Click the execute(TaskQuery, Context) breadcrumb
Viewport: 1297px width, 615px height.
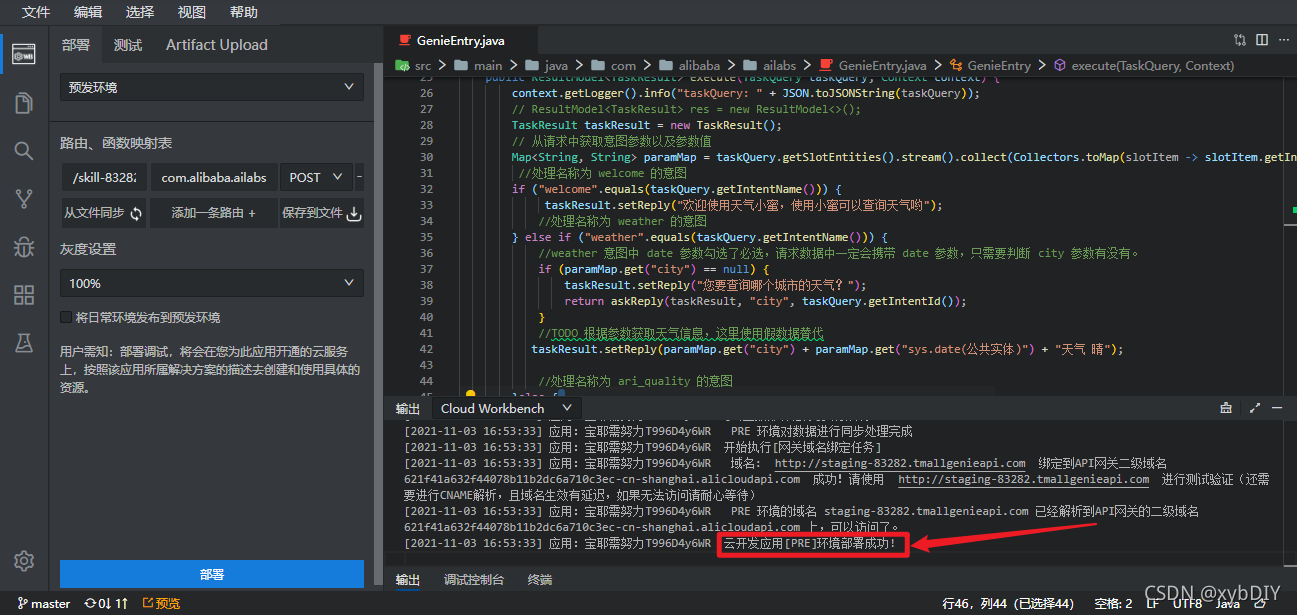pos(1143,65)
